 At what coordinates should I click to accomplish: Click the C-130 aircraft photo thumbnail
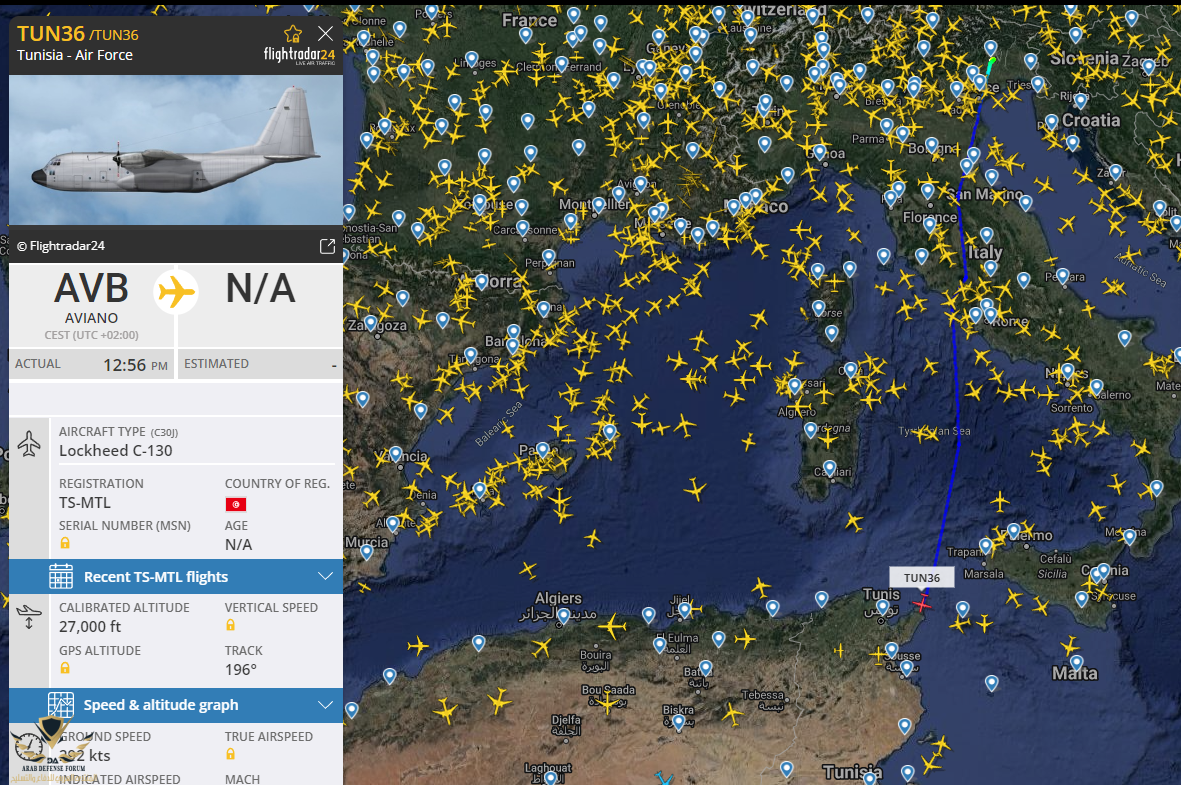point(175,149)
